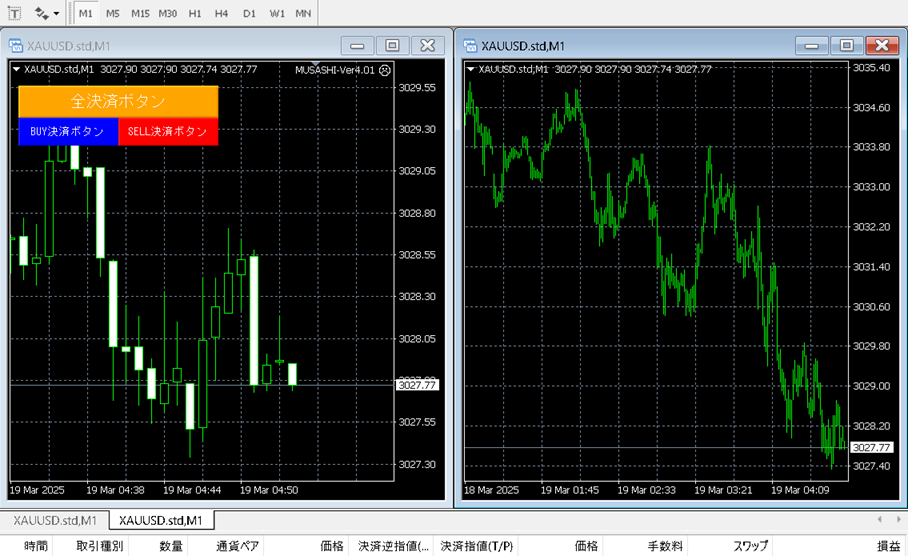The width and height of the screenshot is (908, 556).
Task: Close the left XAUUSD chart window
Action: pyautogui.click(x=427, y=45)
